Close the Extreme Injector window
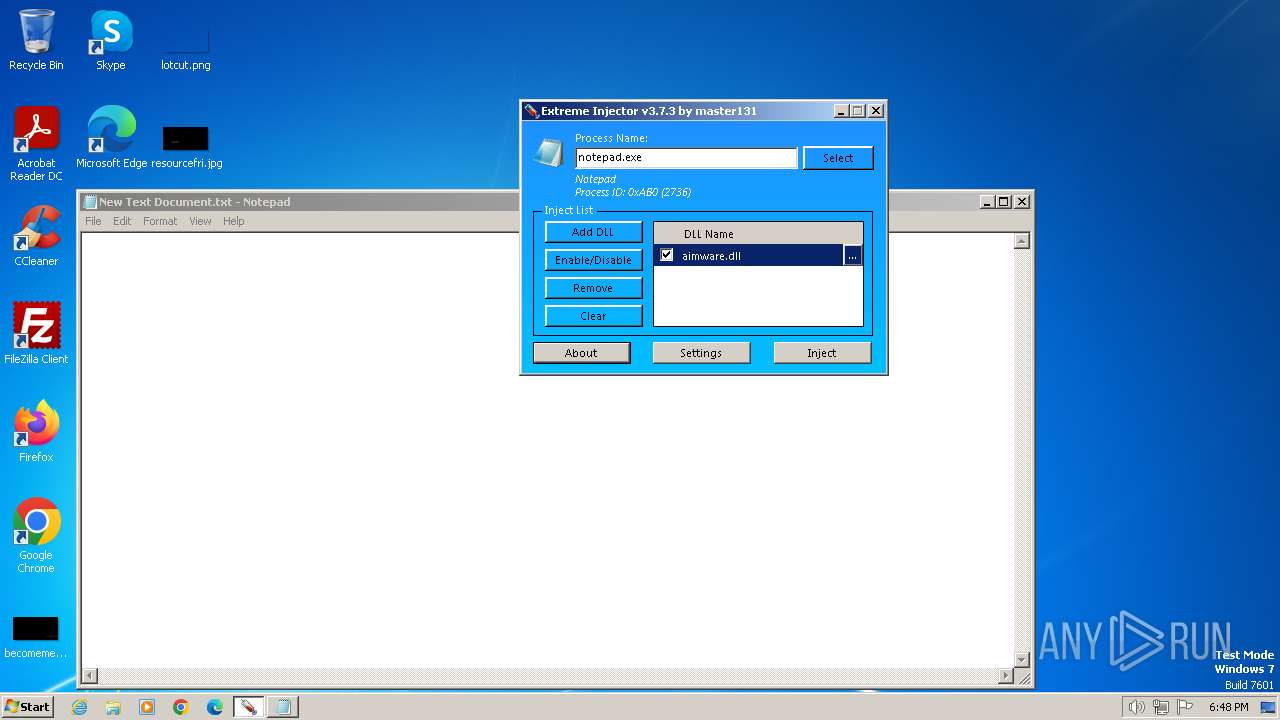The height and width of the screenshot is (720, 1280). pyautogui.click(x=876, y=111)
